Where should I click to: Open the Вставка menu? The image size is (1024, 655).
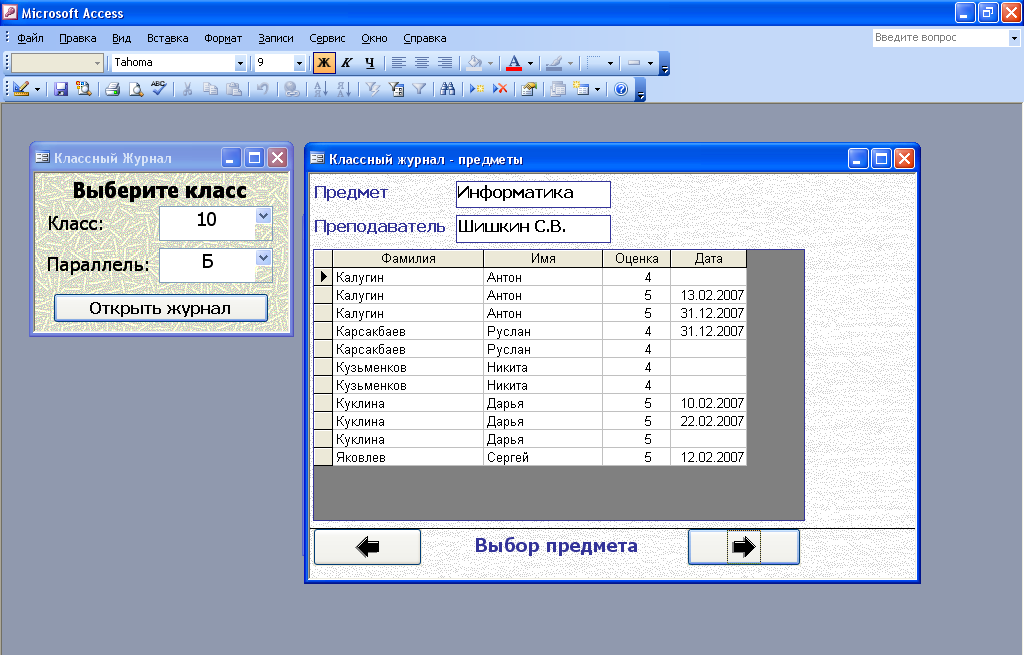click(x=168, y=39)
